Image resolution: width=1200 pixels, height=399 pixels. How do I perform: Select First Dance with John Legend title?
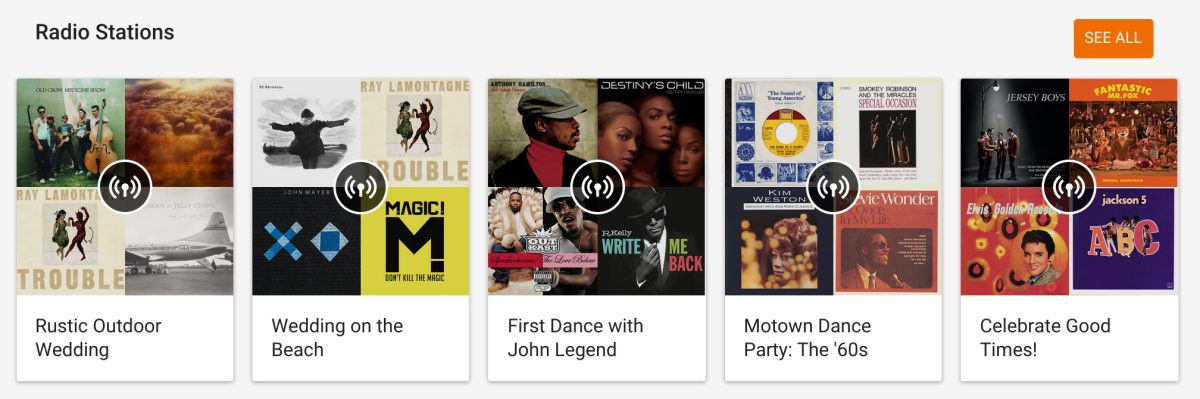click(x=575, y=338)
